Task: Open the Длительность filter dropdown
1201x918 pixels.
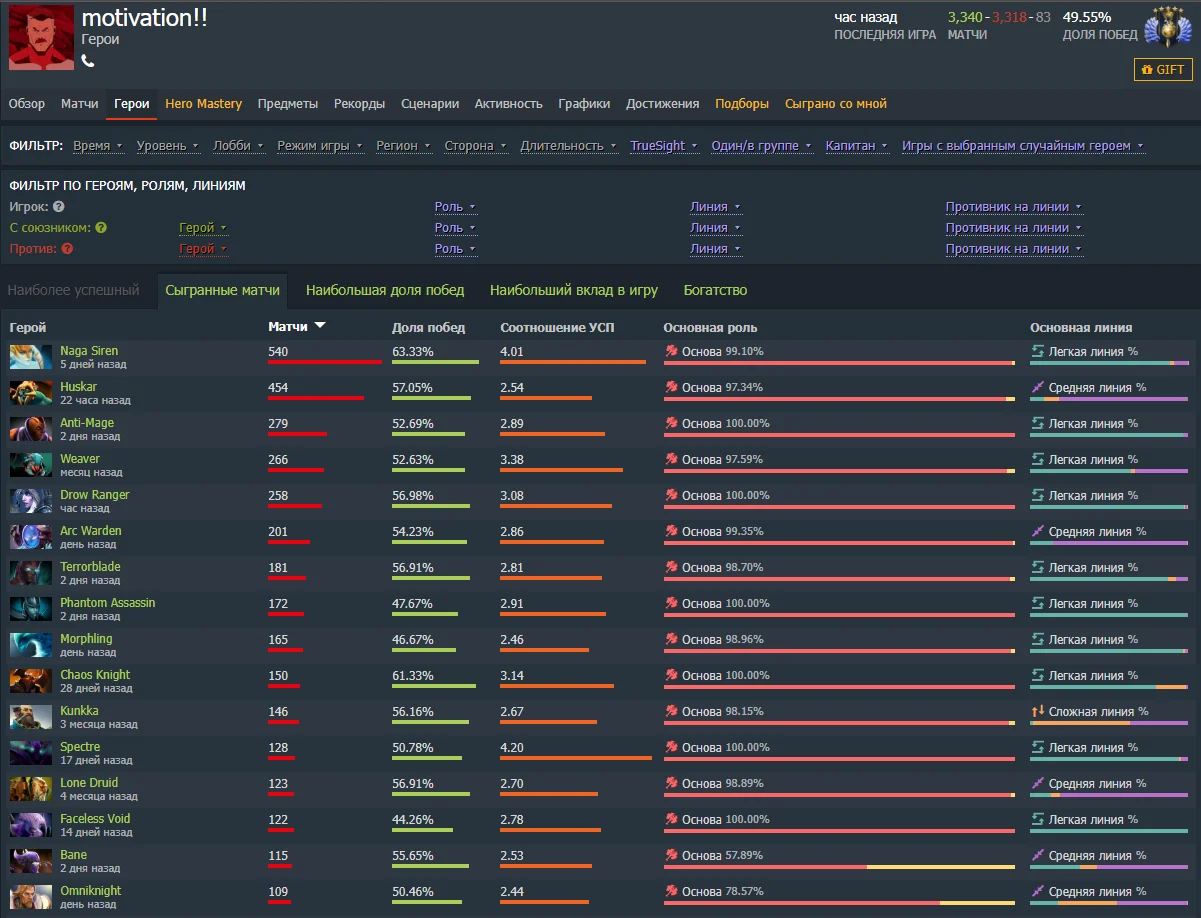Action: [x=569, y=146]
